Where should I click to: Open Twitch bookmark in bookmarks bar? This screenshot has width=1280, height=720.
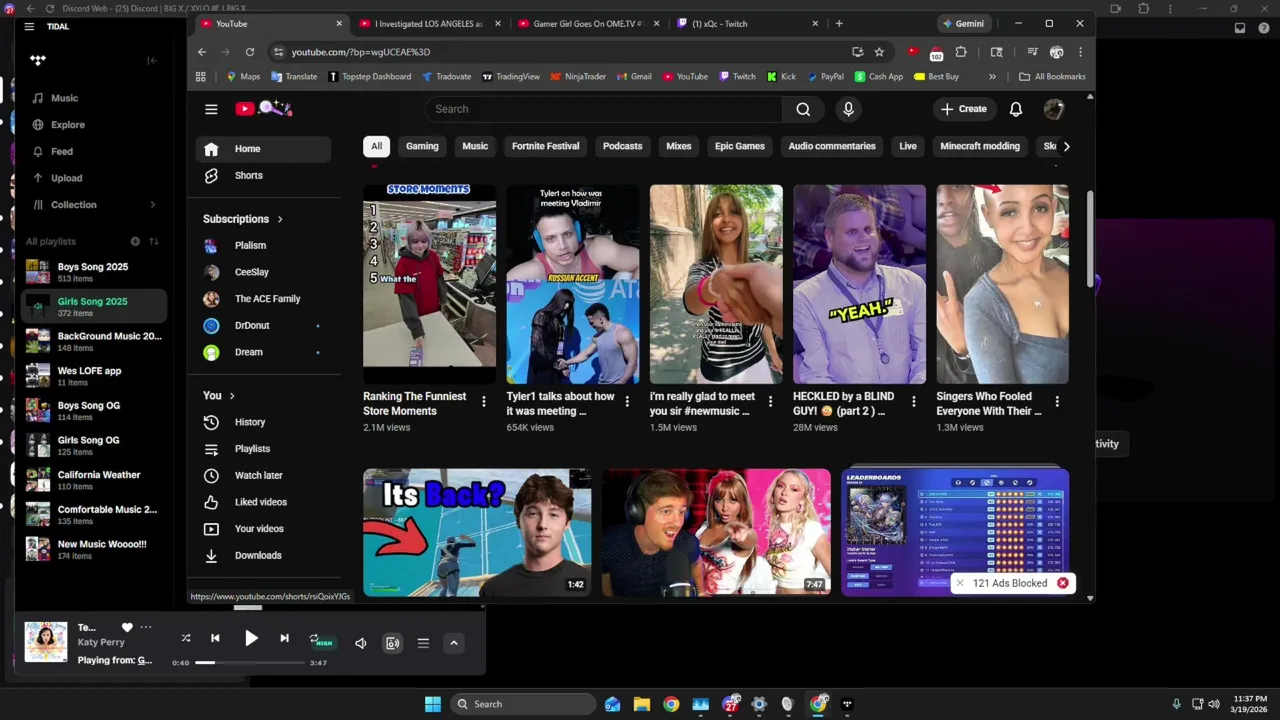pos(737,76)
